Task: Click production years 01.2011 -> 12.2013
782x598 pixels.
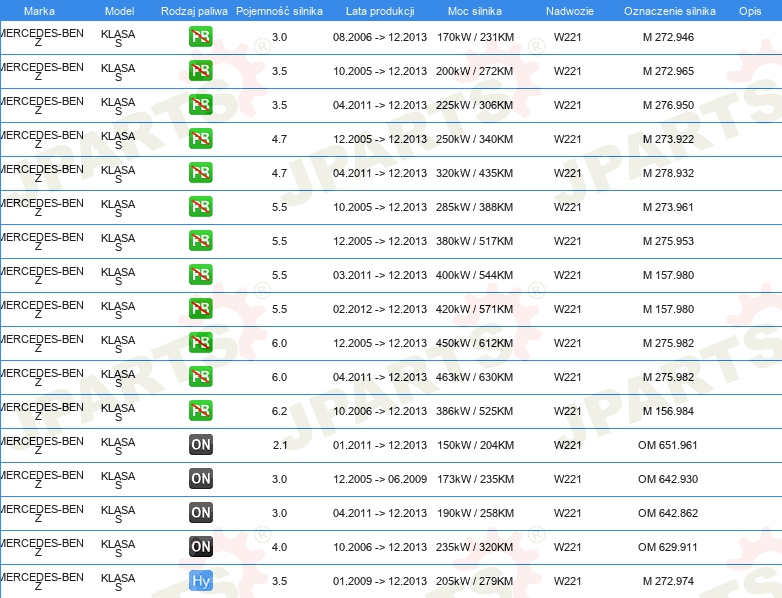Action: [x=380, y=444]
